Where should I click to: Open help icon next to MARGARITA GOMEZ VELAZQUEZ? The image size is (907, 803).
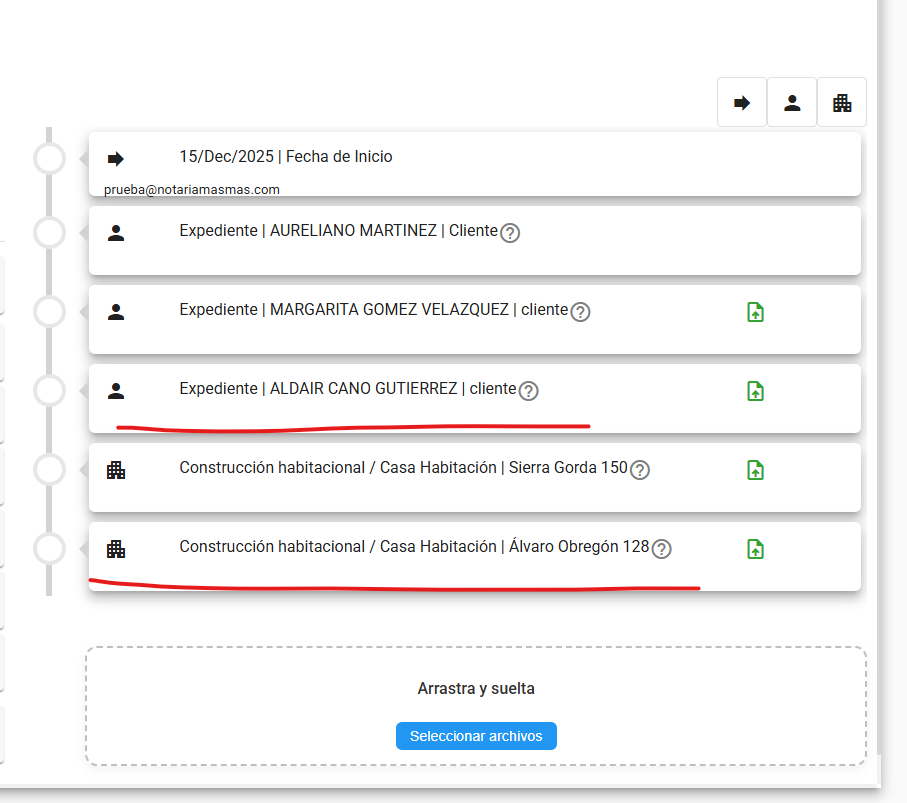(580, 312)
